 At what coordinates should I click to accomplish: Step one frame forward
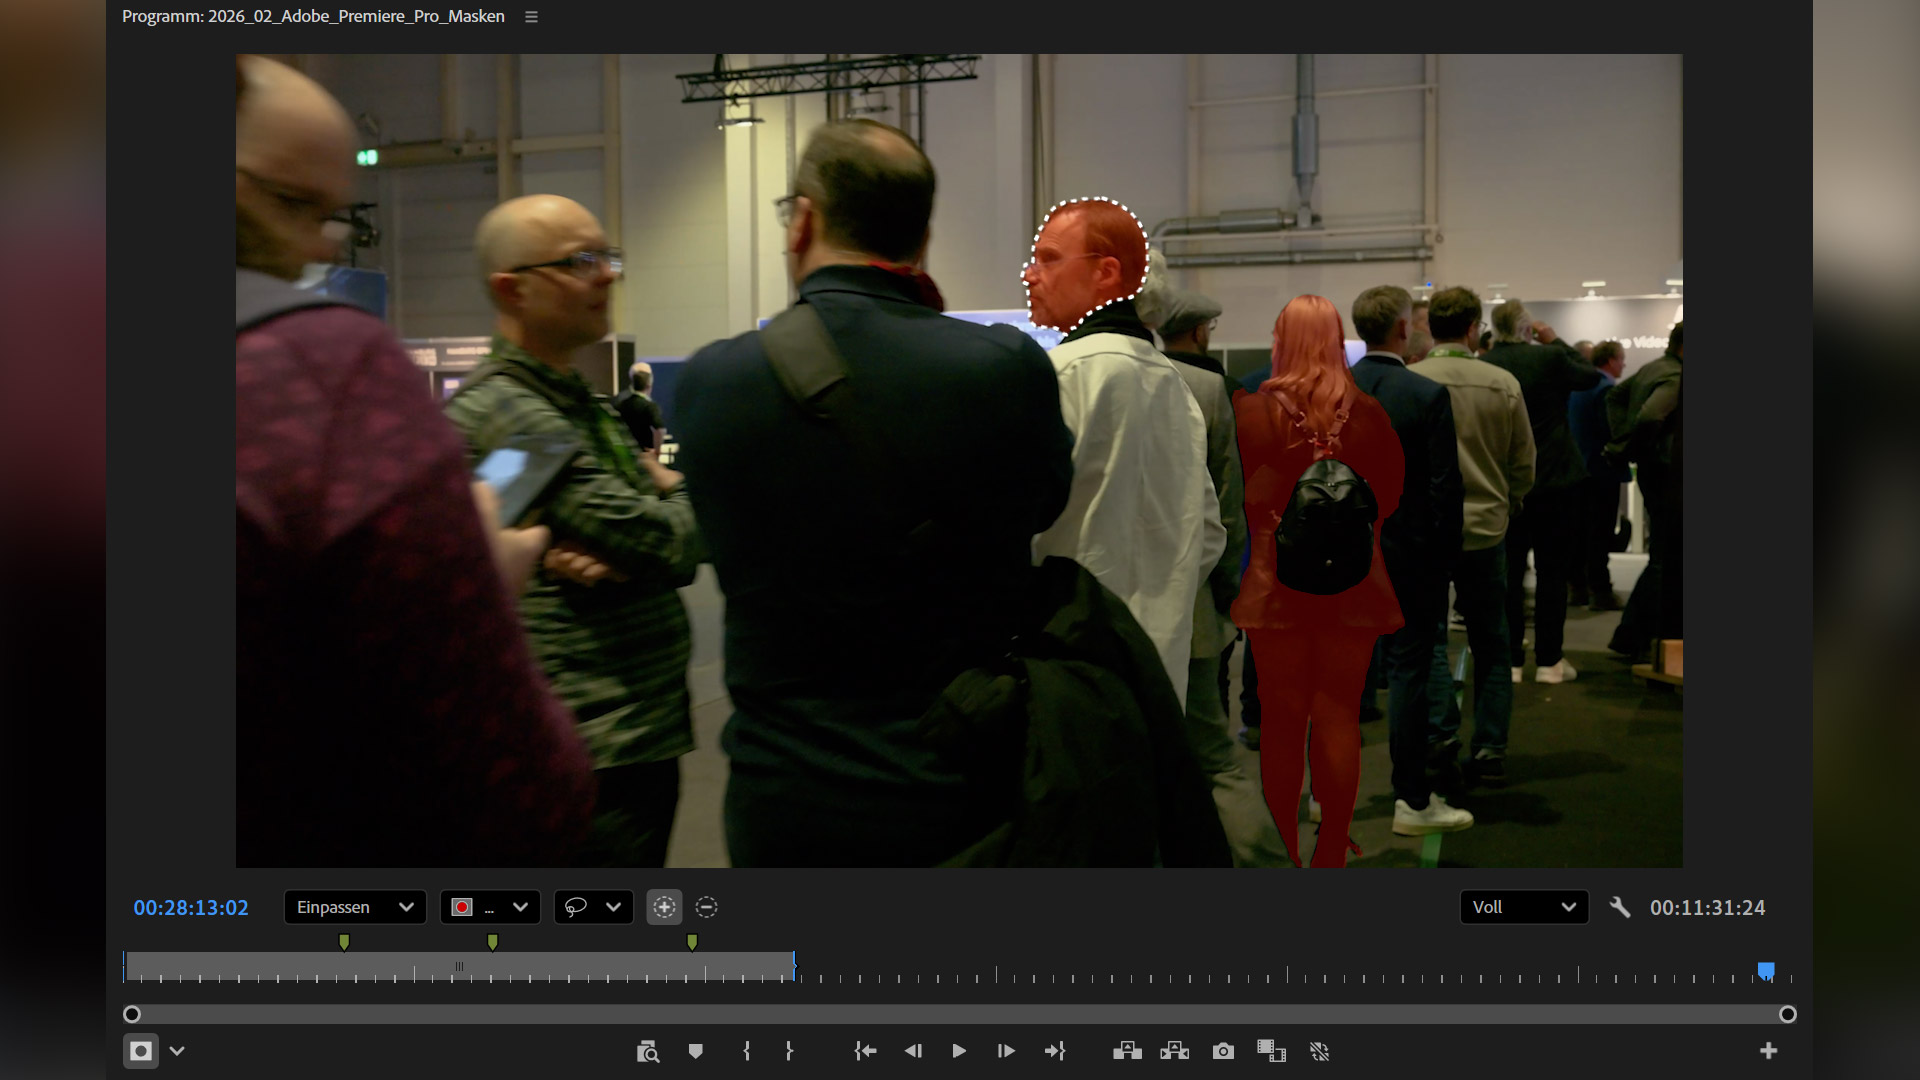click(1006, 1051)
